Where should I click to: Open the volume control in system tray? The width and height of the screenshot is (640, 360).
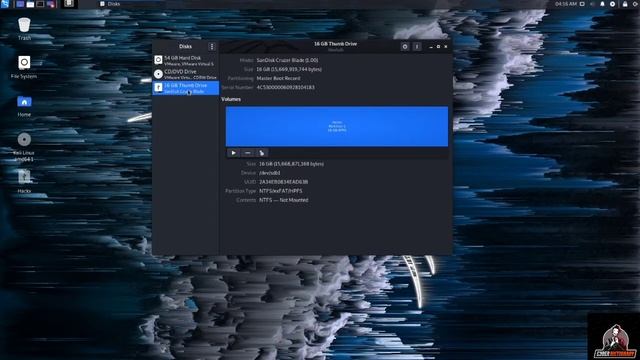[x=592, y=4]
